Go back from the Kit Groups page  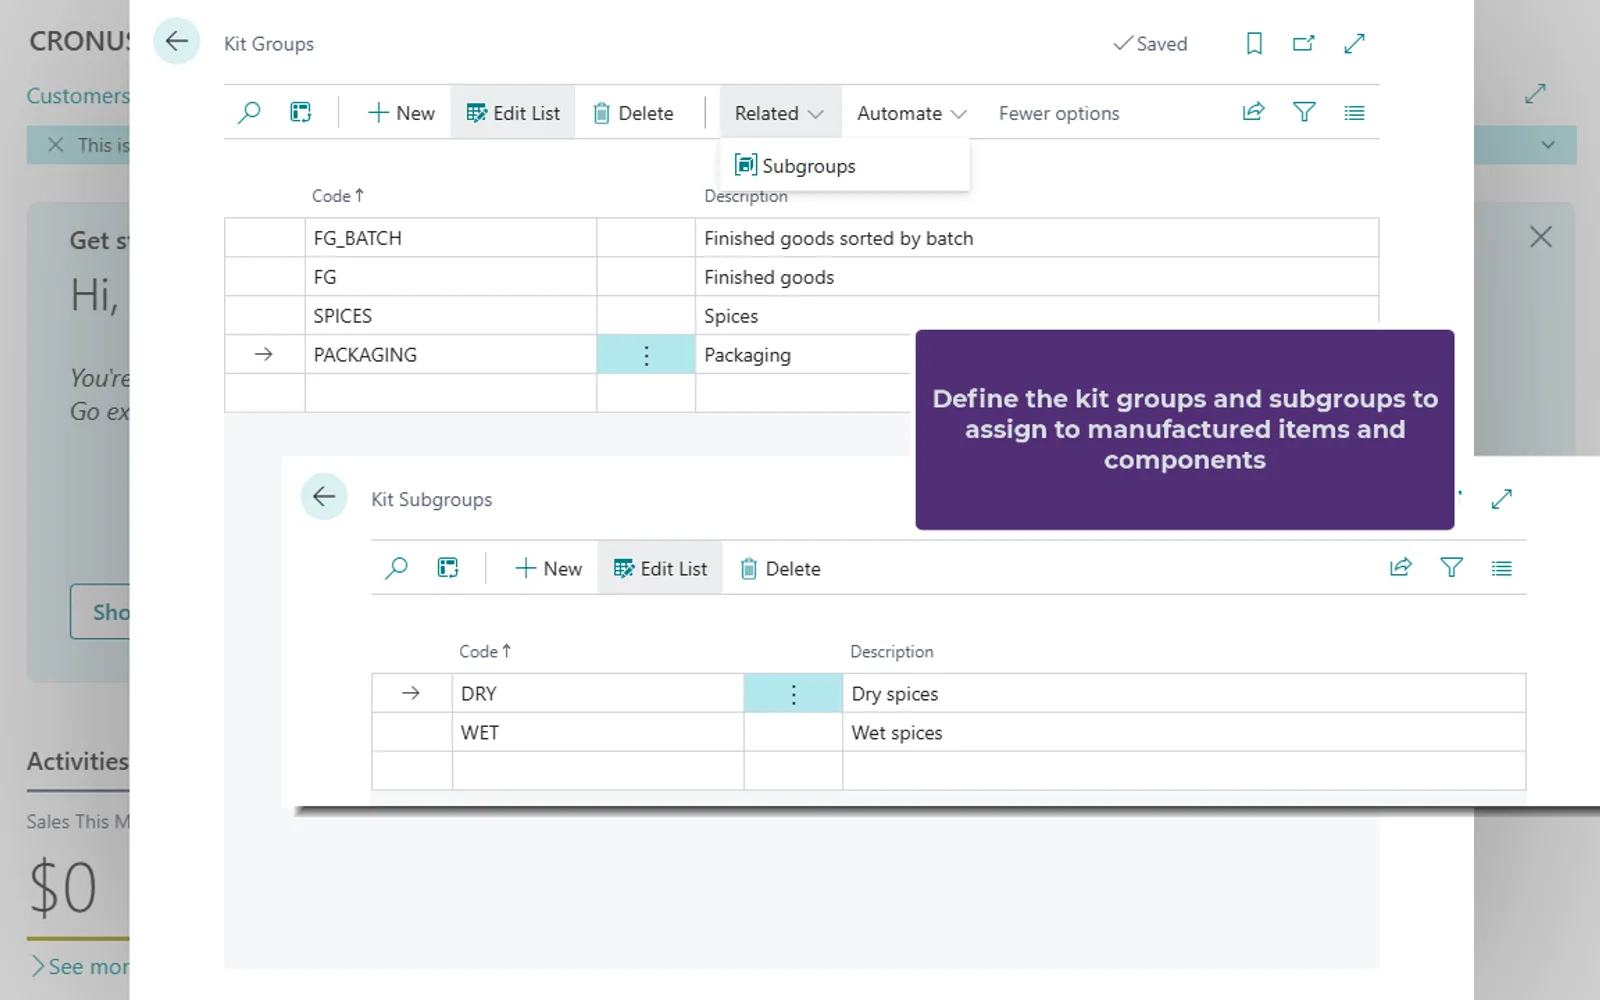177,42
